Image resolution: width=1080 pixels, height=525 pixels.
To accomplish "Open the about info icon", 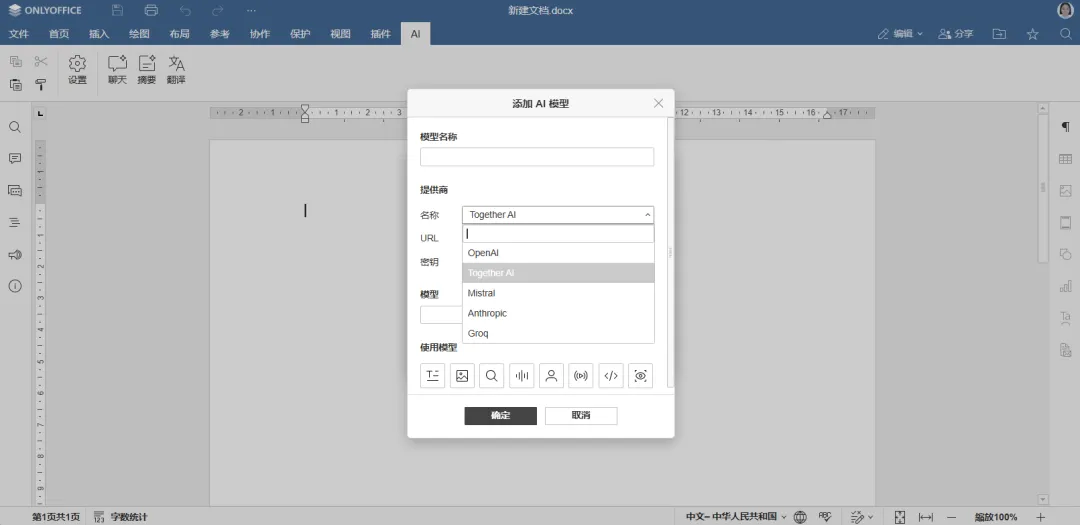I will tap(14, 286).
